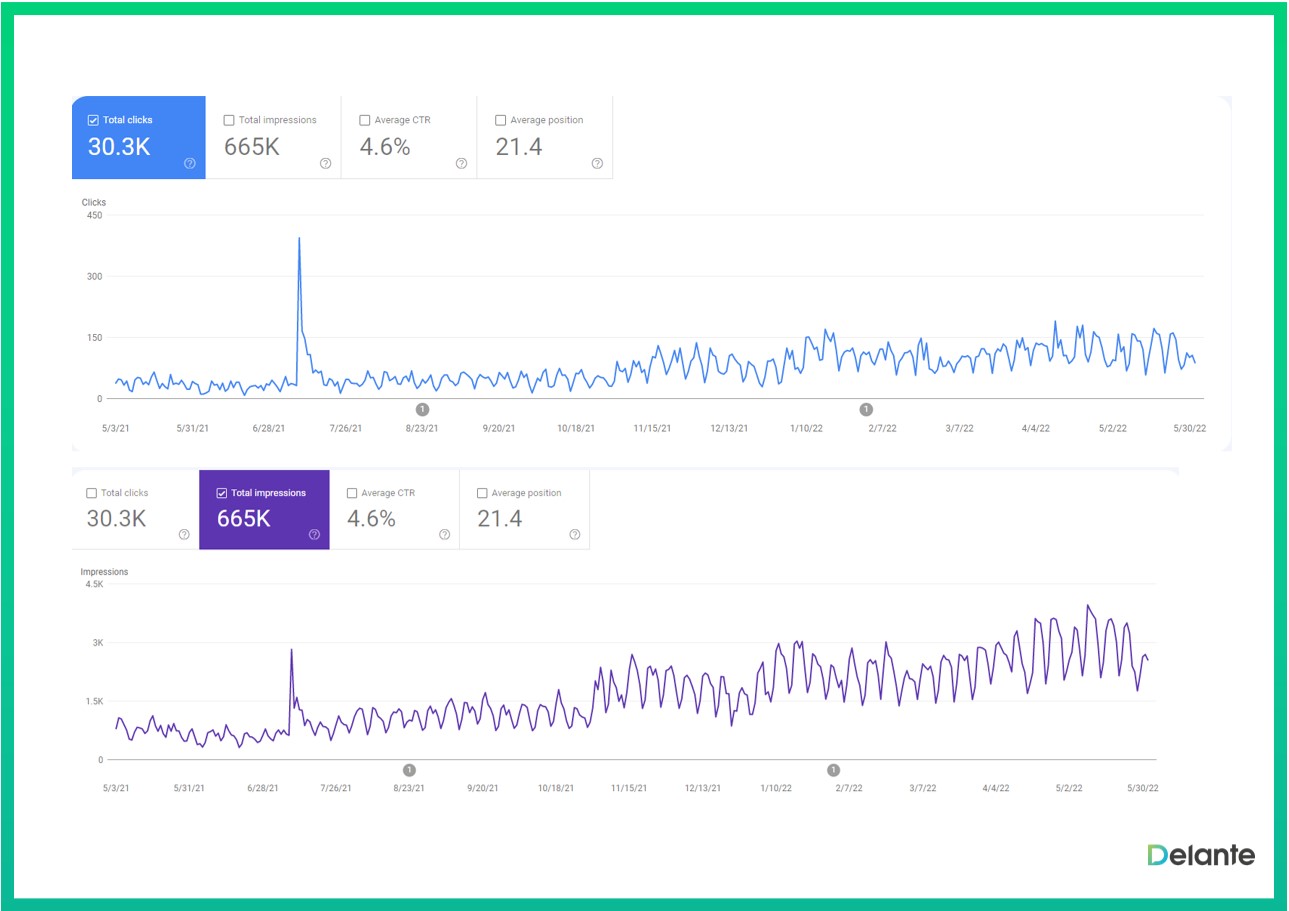The width and height of the screenshot is (1289, 911).
Task: Open Average position help icon in top panel
Action: (x=597, y=164)
